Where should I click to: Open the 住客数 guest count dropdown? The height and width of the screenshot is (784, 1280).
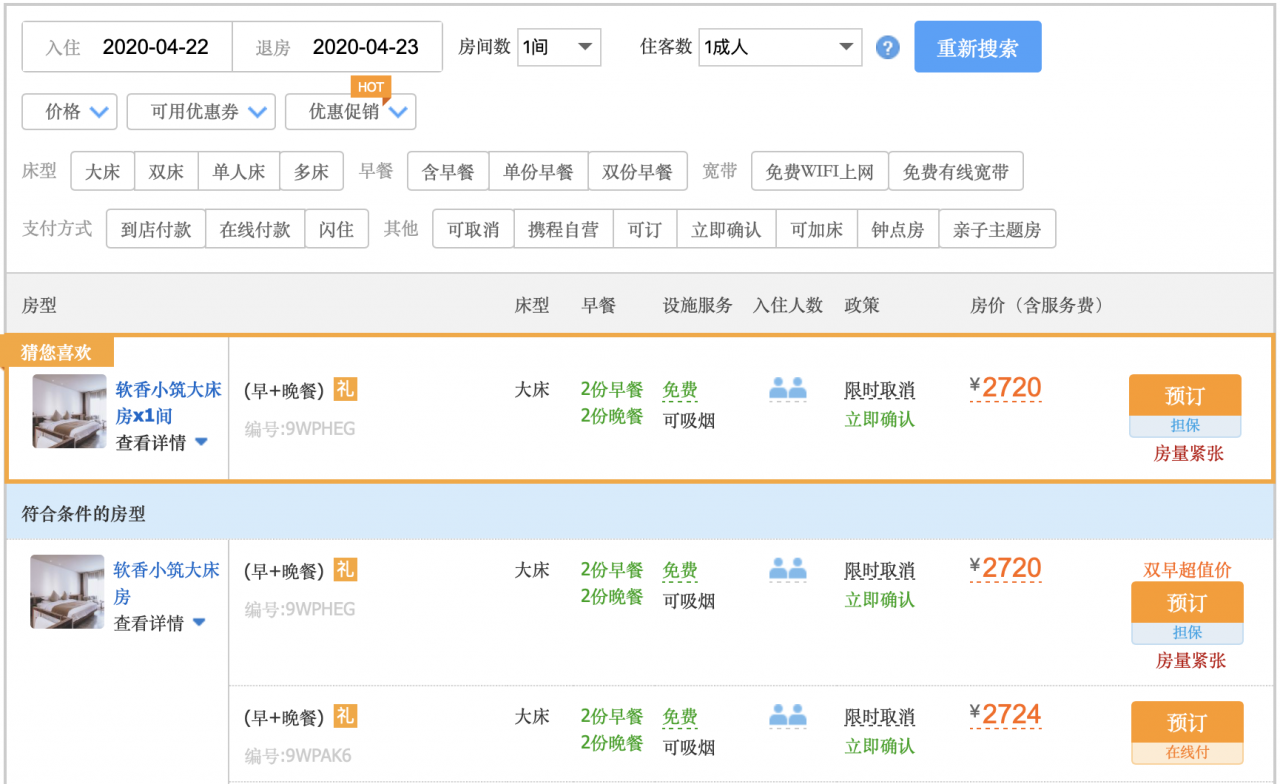780,47
